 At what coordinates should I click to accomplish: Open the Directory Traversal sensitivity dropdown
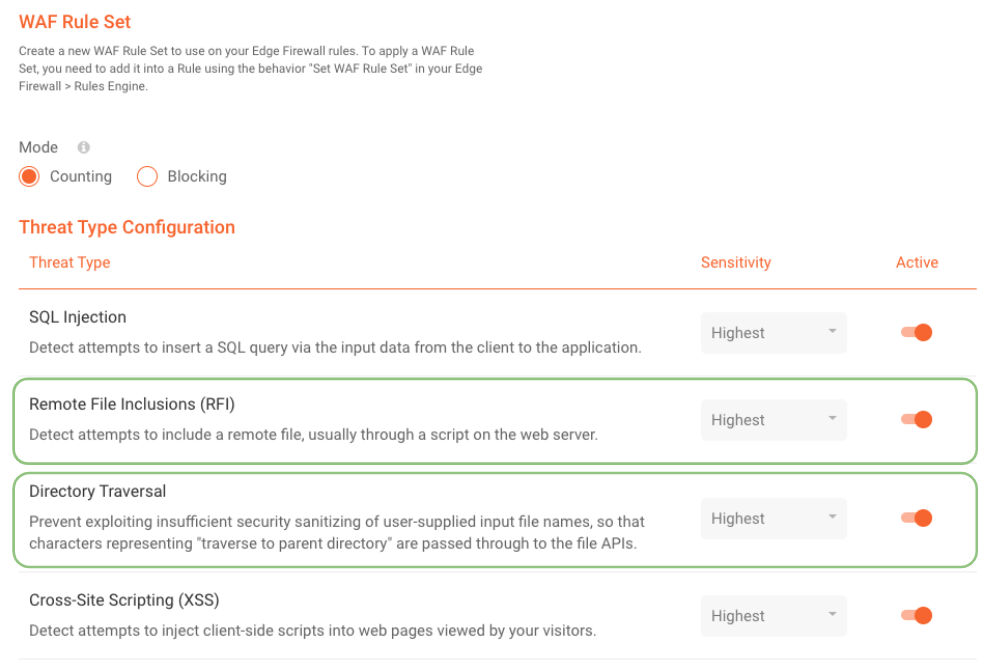click(773, 518)
